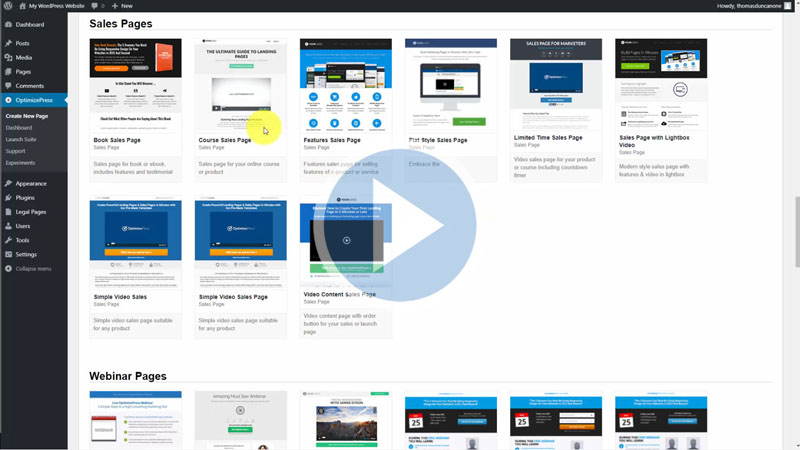This screenshot has height=450, width=800.
Task: Click the Comments sidebar icon
Action: tap(8, 86)
